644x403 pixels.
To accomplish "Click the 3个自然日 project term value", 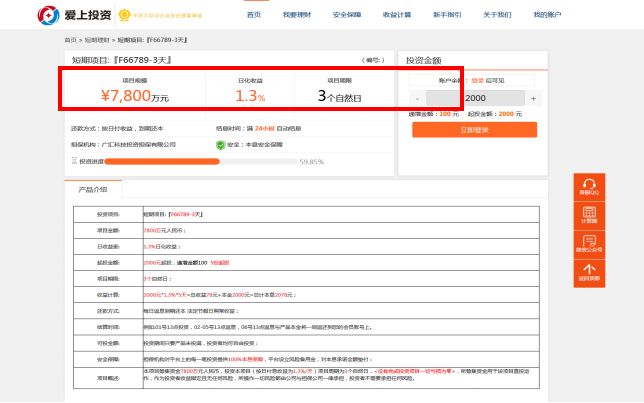I will click(339, 96).
